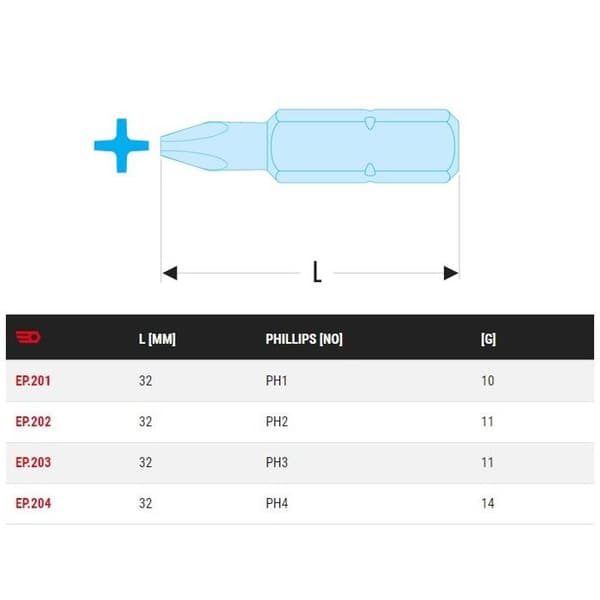The height and width of the screenshot is (600, 600).
Task: Open the EP.201 product reference
Action: [x=33, y=381]
